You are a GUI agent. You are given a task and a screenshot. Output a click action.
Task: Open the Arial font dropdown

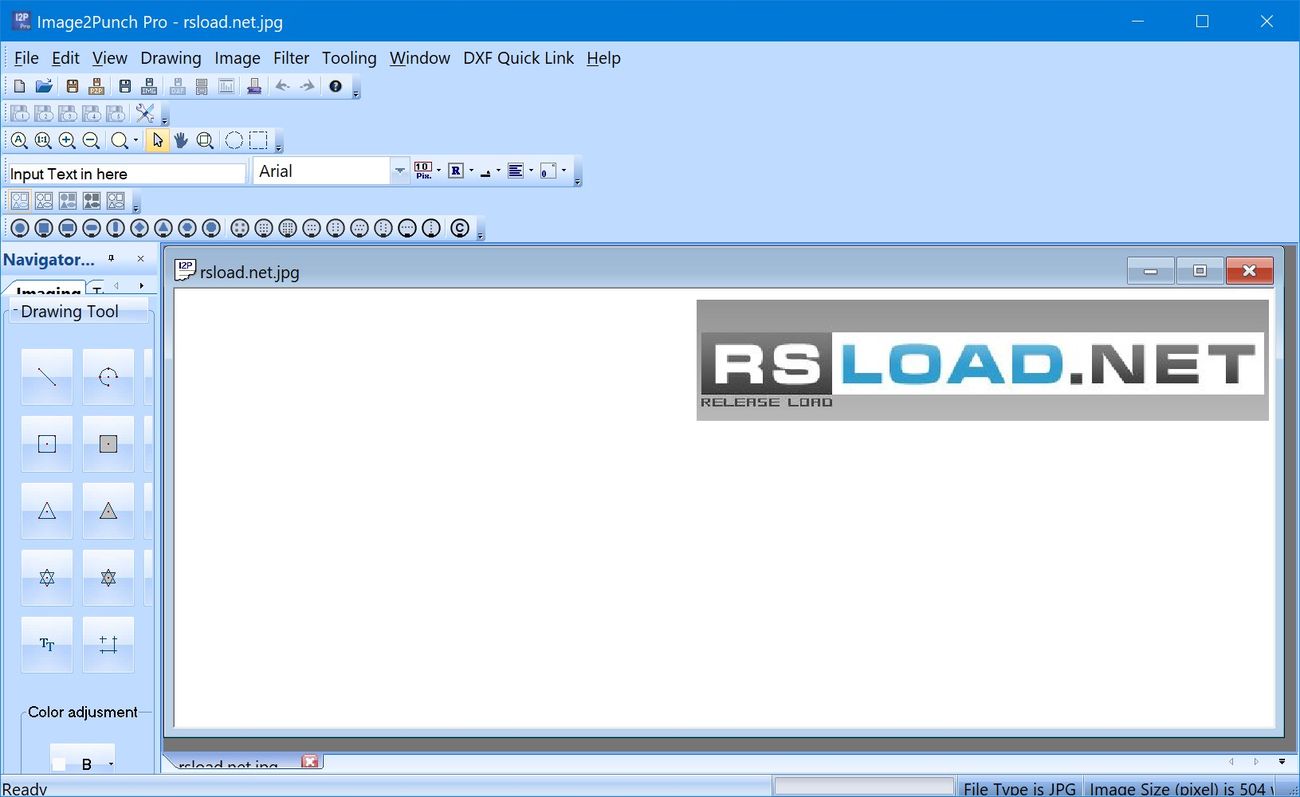pos(400,171)
